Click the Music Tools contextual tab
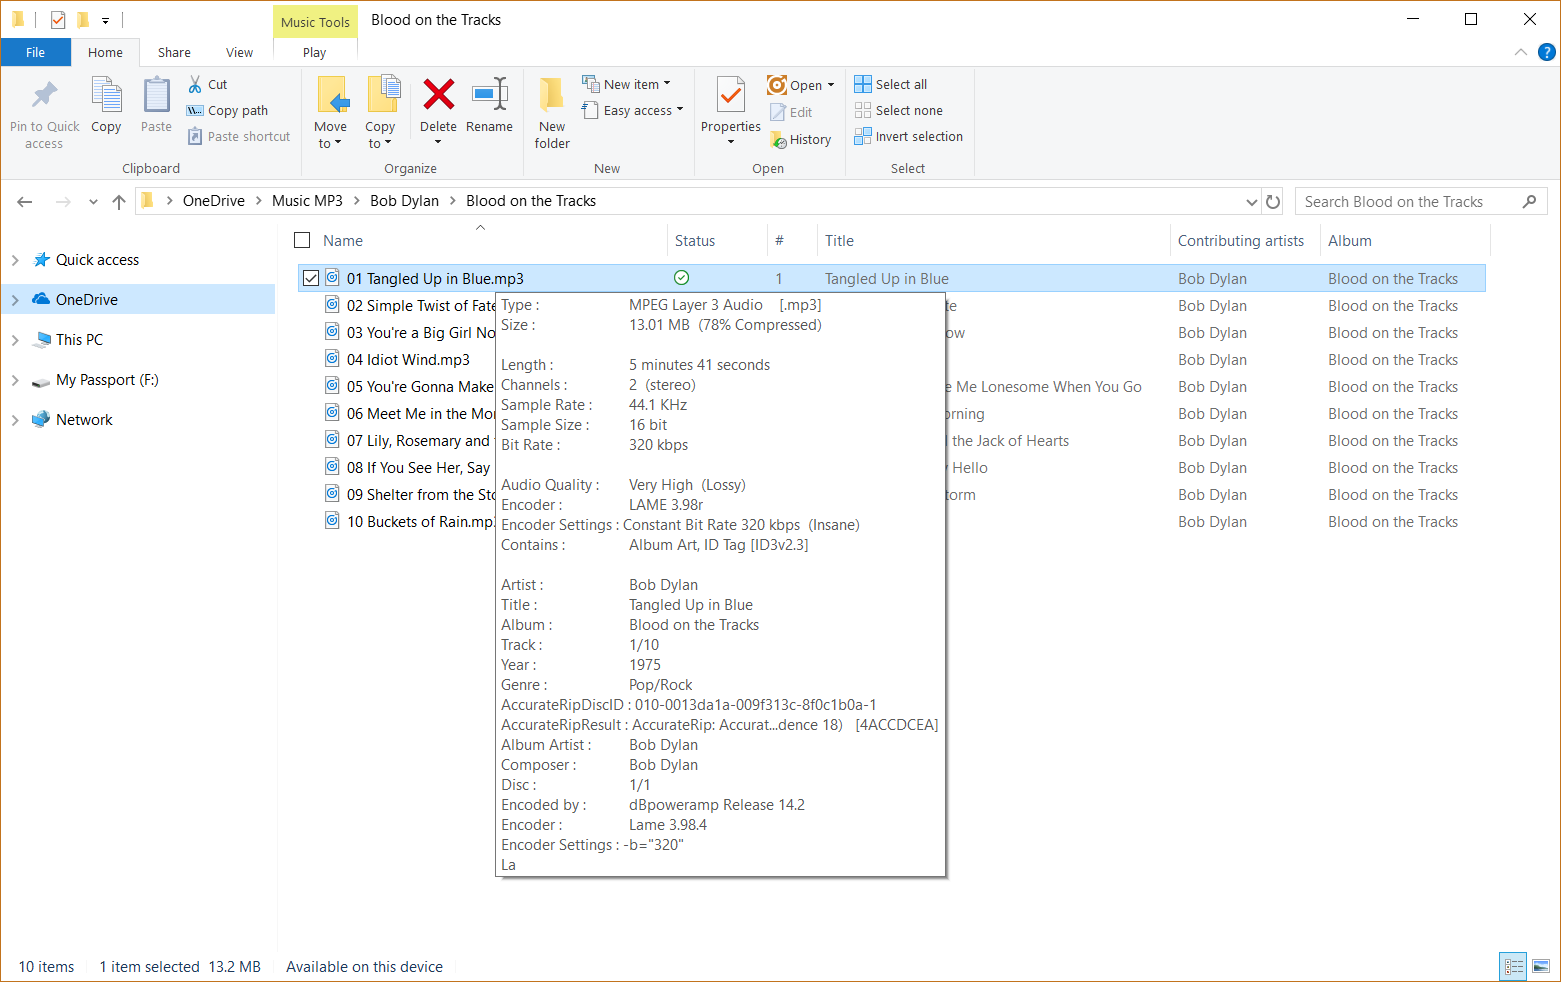Image resolution: width=1561 pixels, height=982 pixels. pos(315,22)
